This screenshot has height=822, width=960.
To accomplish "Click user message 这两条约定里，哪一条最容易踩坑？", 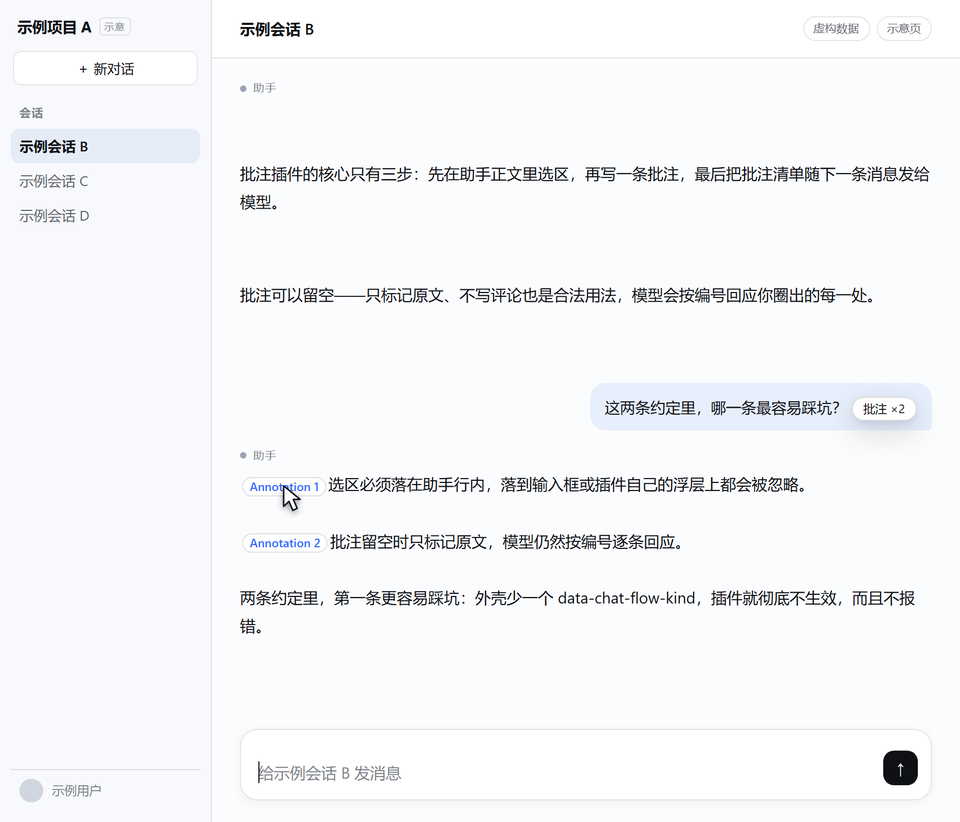I will click(721, 408).
